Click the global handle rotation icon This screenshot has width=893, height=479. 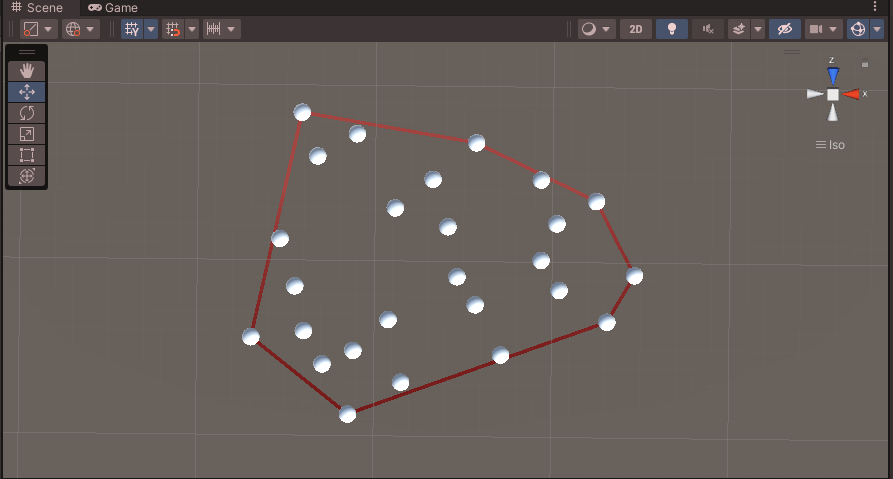coord(73,29)
